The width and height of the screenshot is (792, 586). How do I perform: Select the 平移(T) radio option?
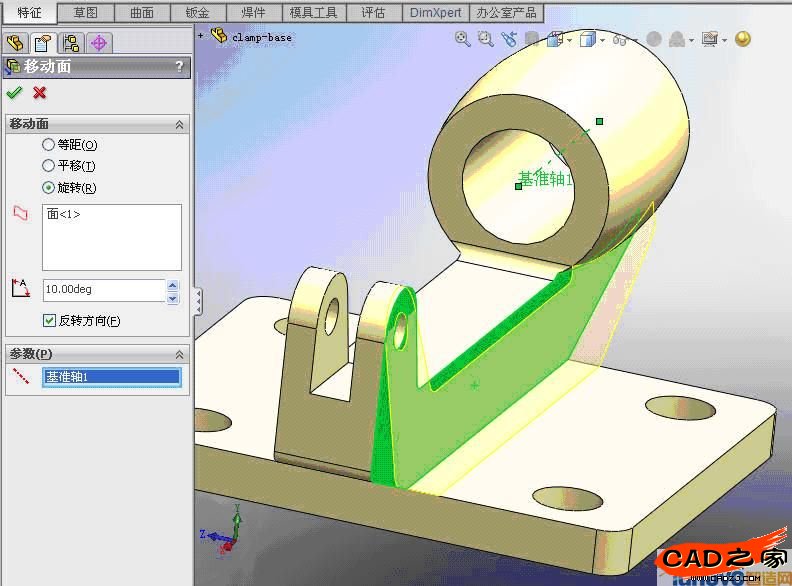(49, 166)
